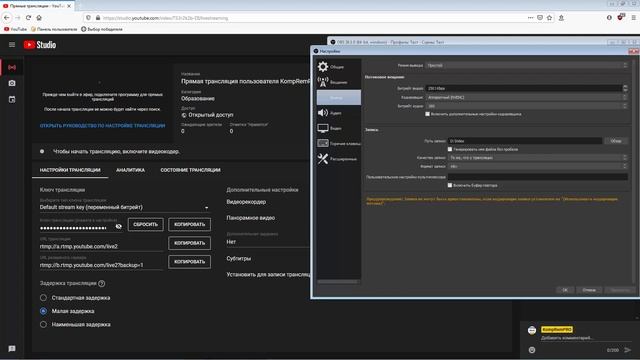
Task: Toggle stream key visibility eye icon
Action: 118,226
